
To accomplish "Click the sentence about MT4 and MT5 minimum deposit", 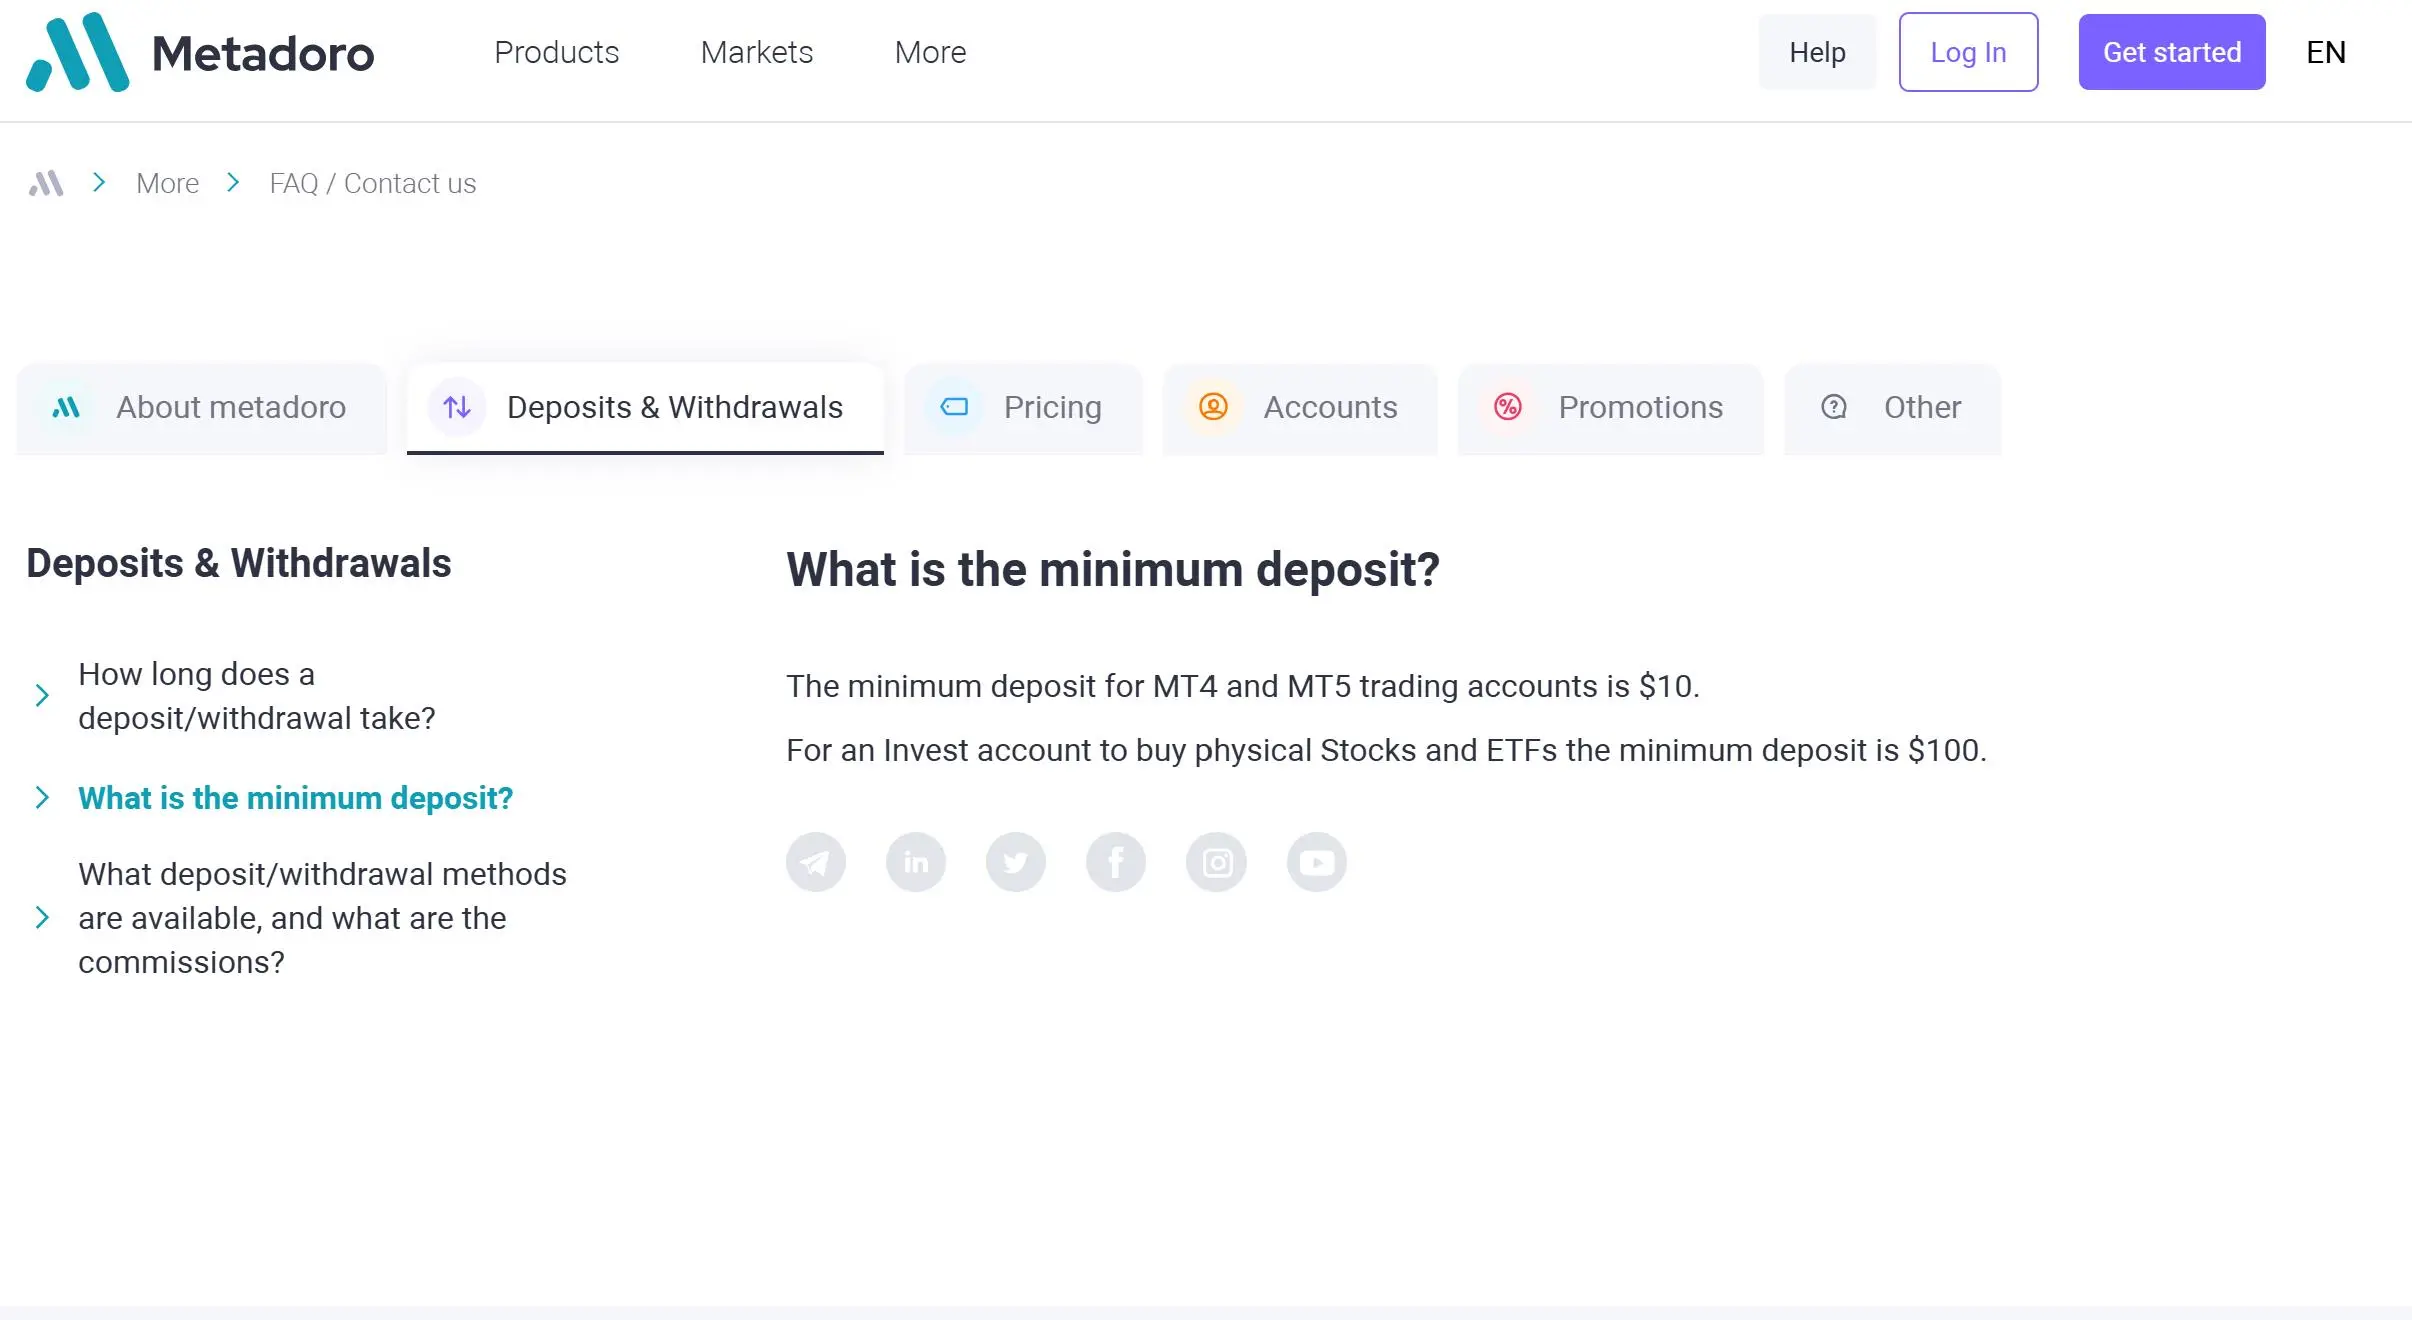I will pos(1243,686).
